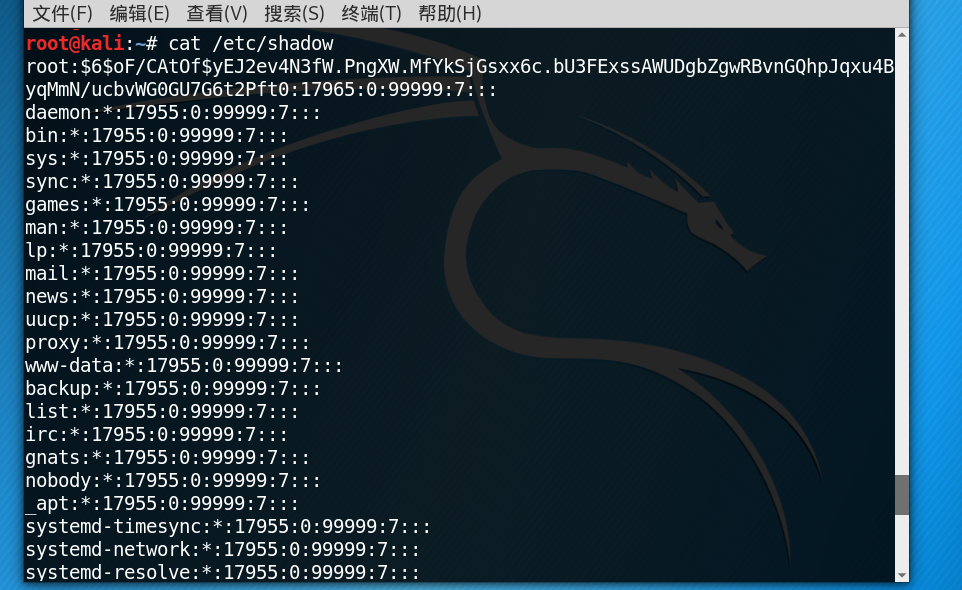Click the sync shadow entry
This screenshot has height=590, width=962.
(x=162, y=182)
